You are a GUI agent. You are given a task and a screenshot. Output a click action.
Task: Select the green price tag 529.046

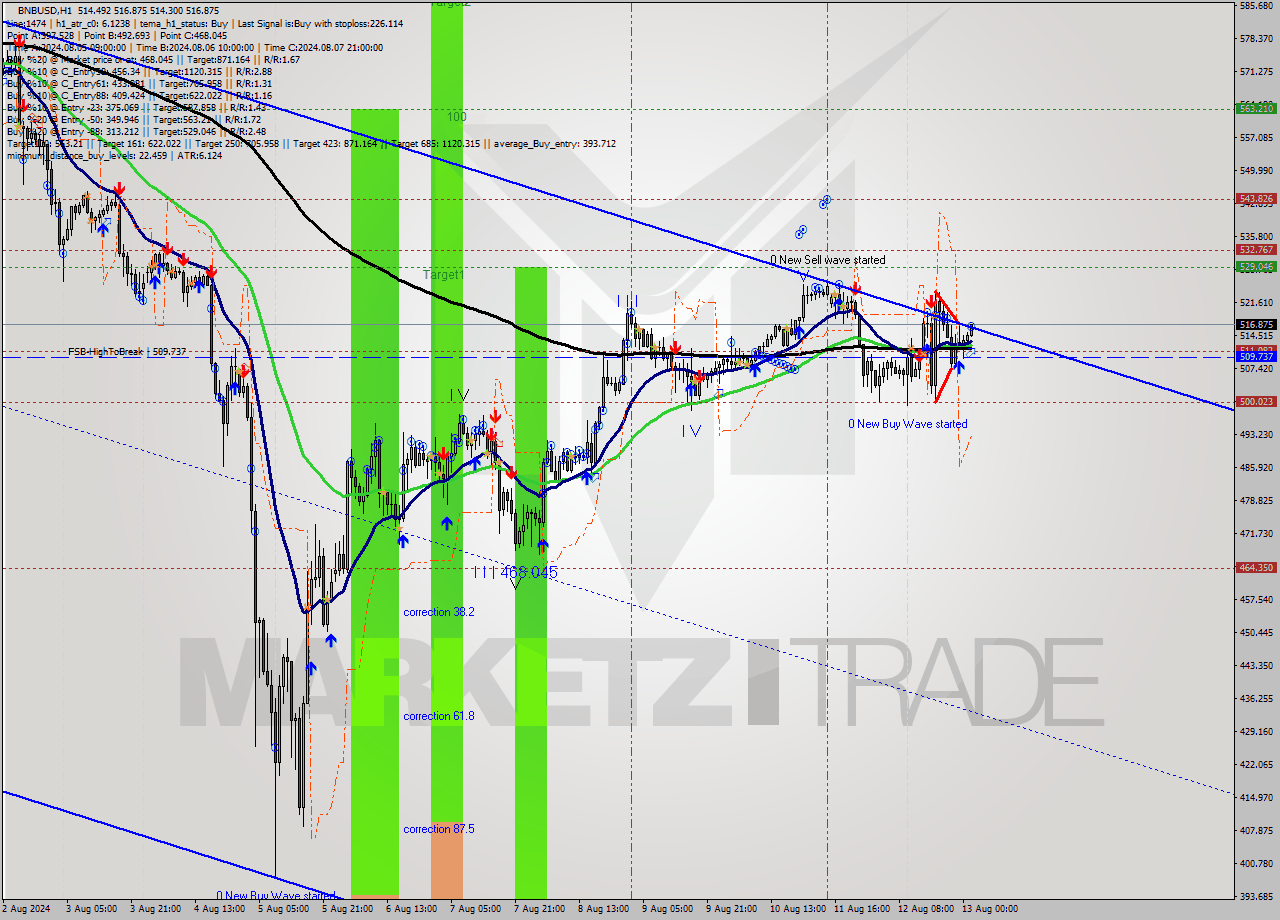click(1256, 266)
